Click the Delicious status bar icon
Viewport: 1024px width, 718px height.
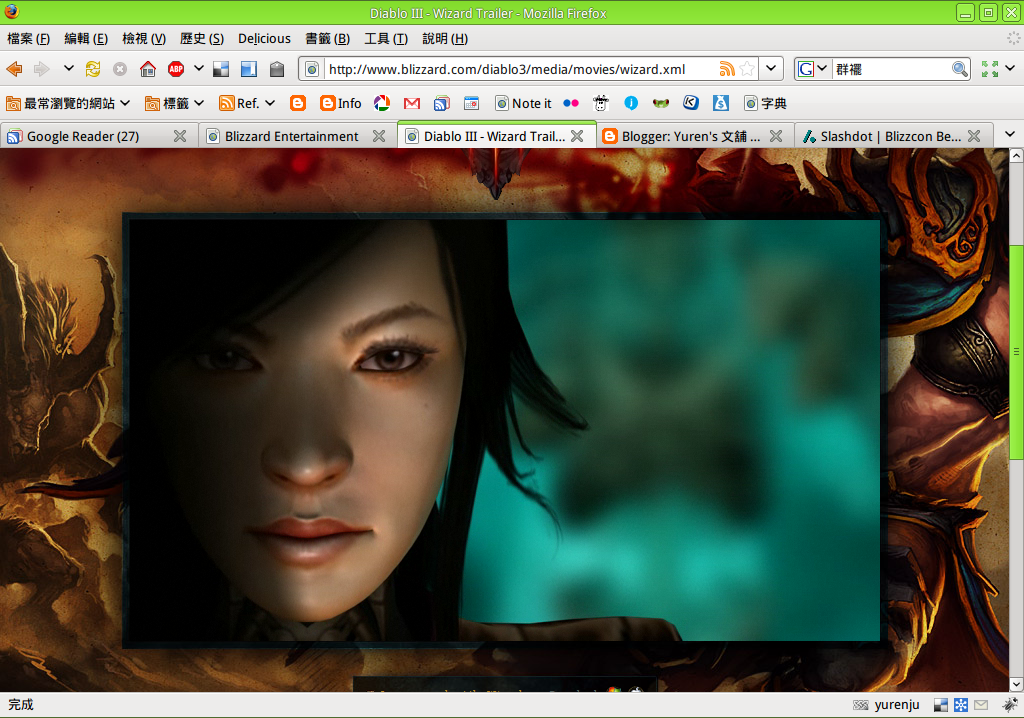click(x=940, y=705)
